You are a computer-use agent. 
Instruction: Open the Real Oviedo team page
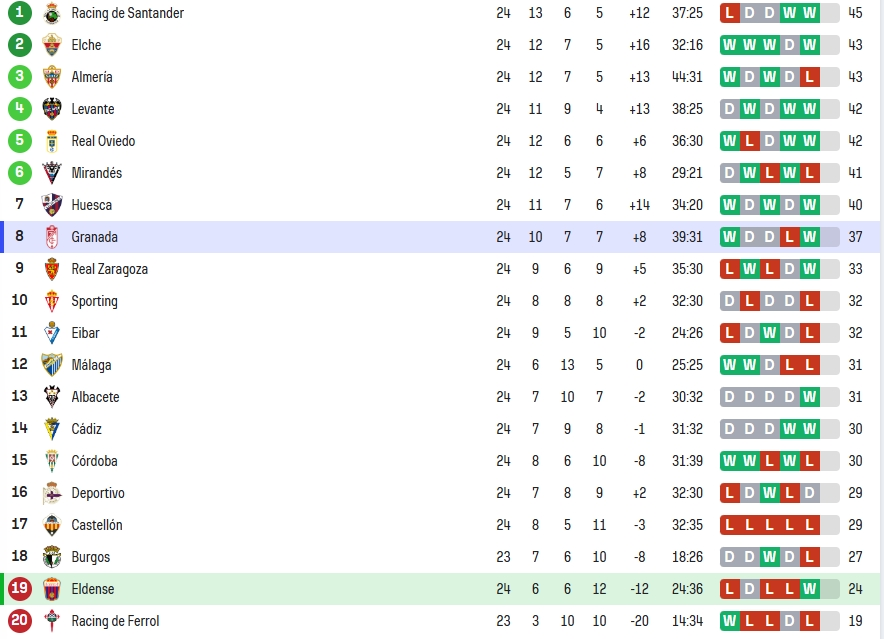click(x=103, y=141)
